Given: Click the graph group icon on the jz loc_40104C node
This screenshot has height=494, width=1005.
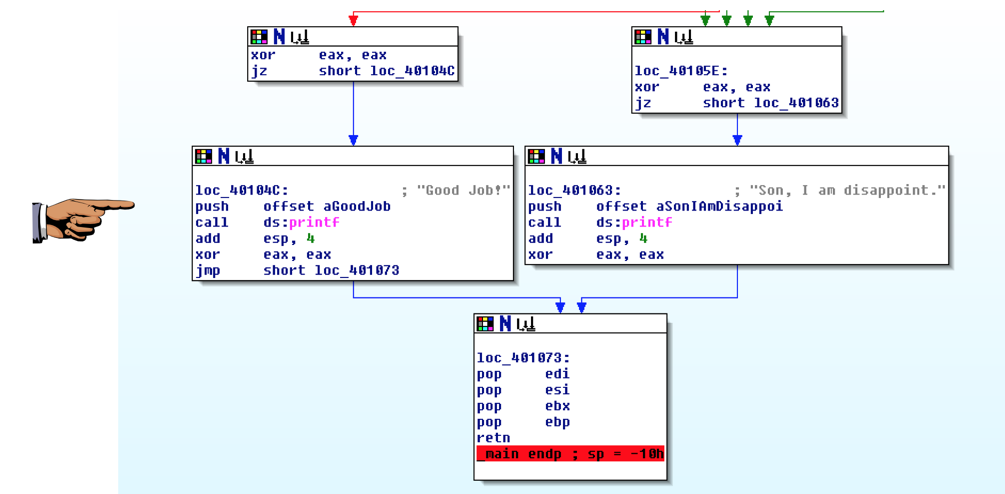Looking at the screenshot, I should 299,38.
